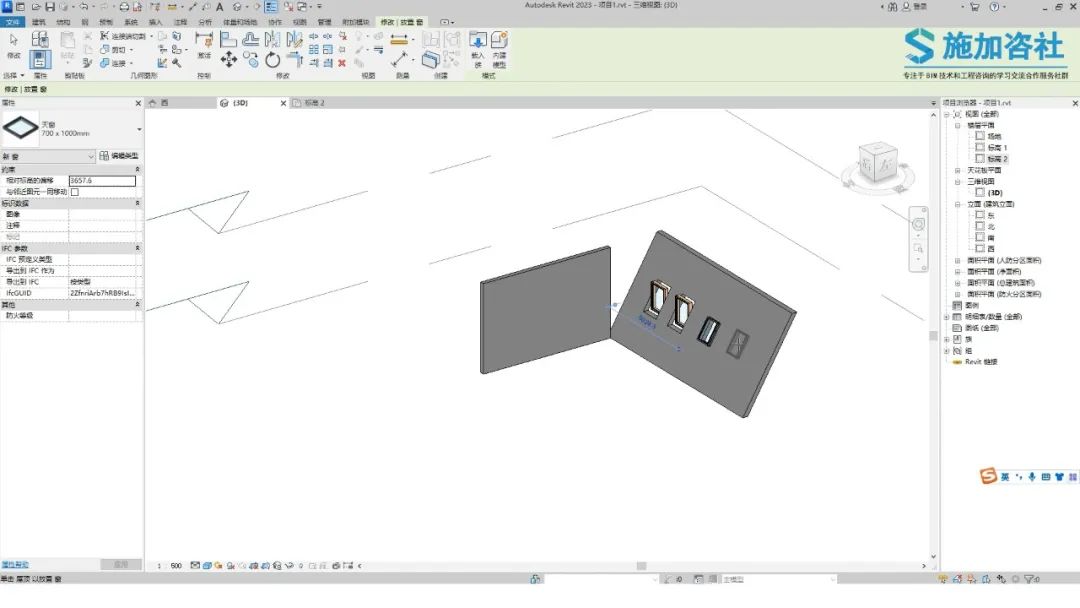Select the 东 elevation in project browser
1080x608 pixels.
coord(990,216)
